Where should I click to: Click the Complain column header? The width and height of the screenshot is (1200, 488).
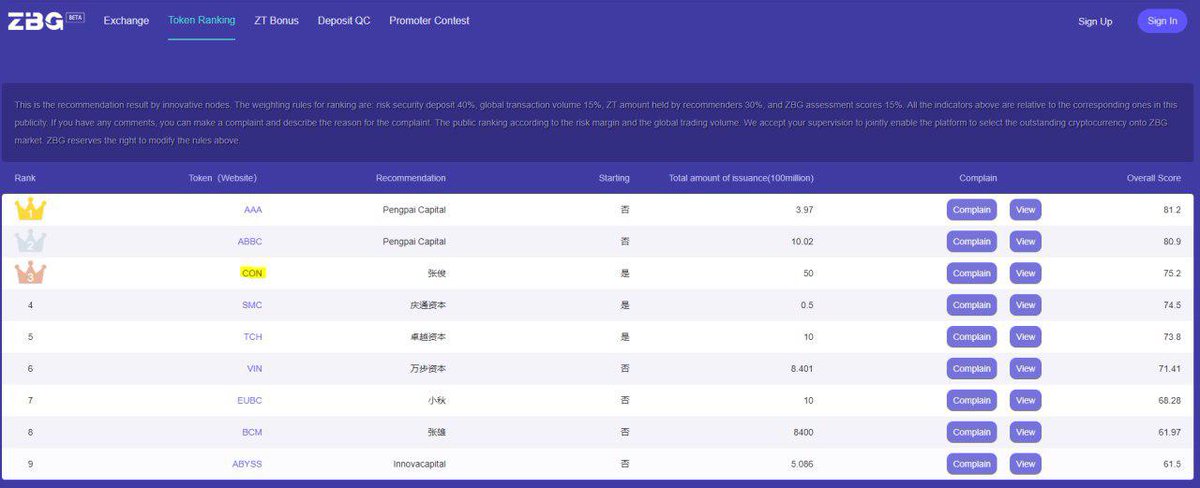[978, 178]
